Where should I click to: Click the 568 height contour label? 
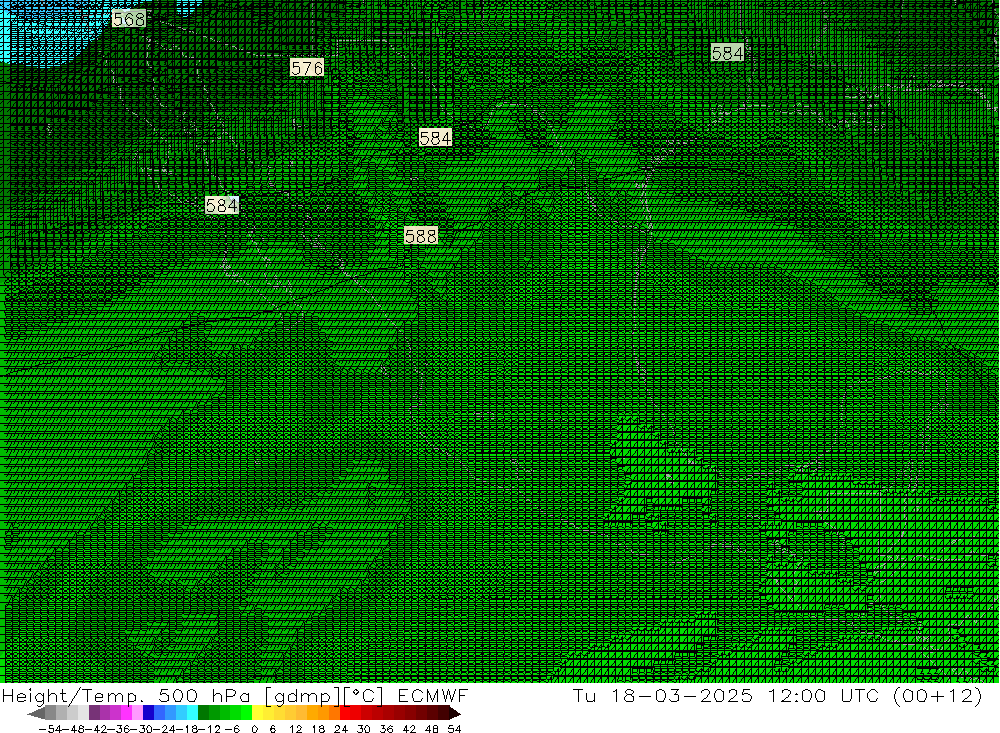[x=129, y=19]
